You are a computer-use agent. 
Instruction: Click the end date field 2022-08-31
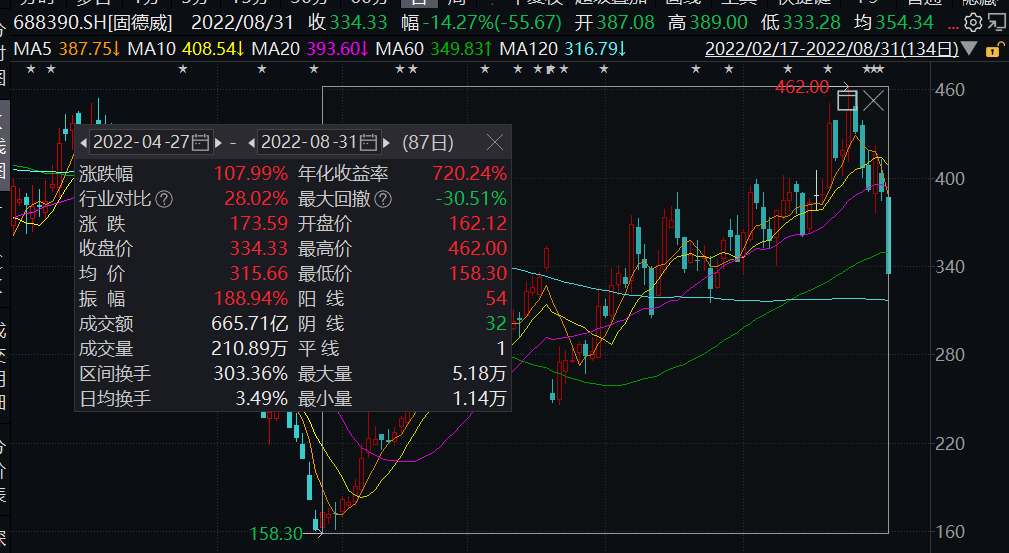point(319,142)
